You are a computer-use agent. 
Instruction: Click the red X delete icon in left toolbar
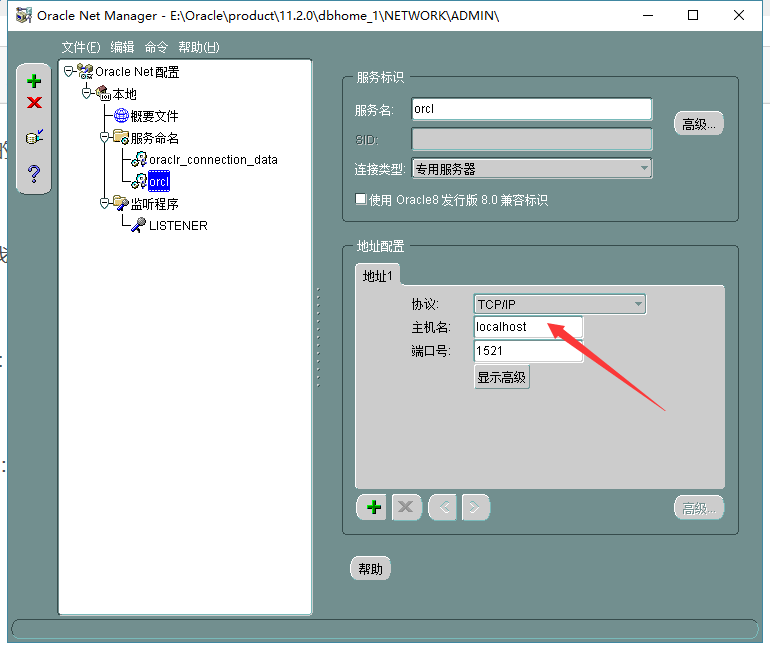point(34,103)
